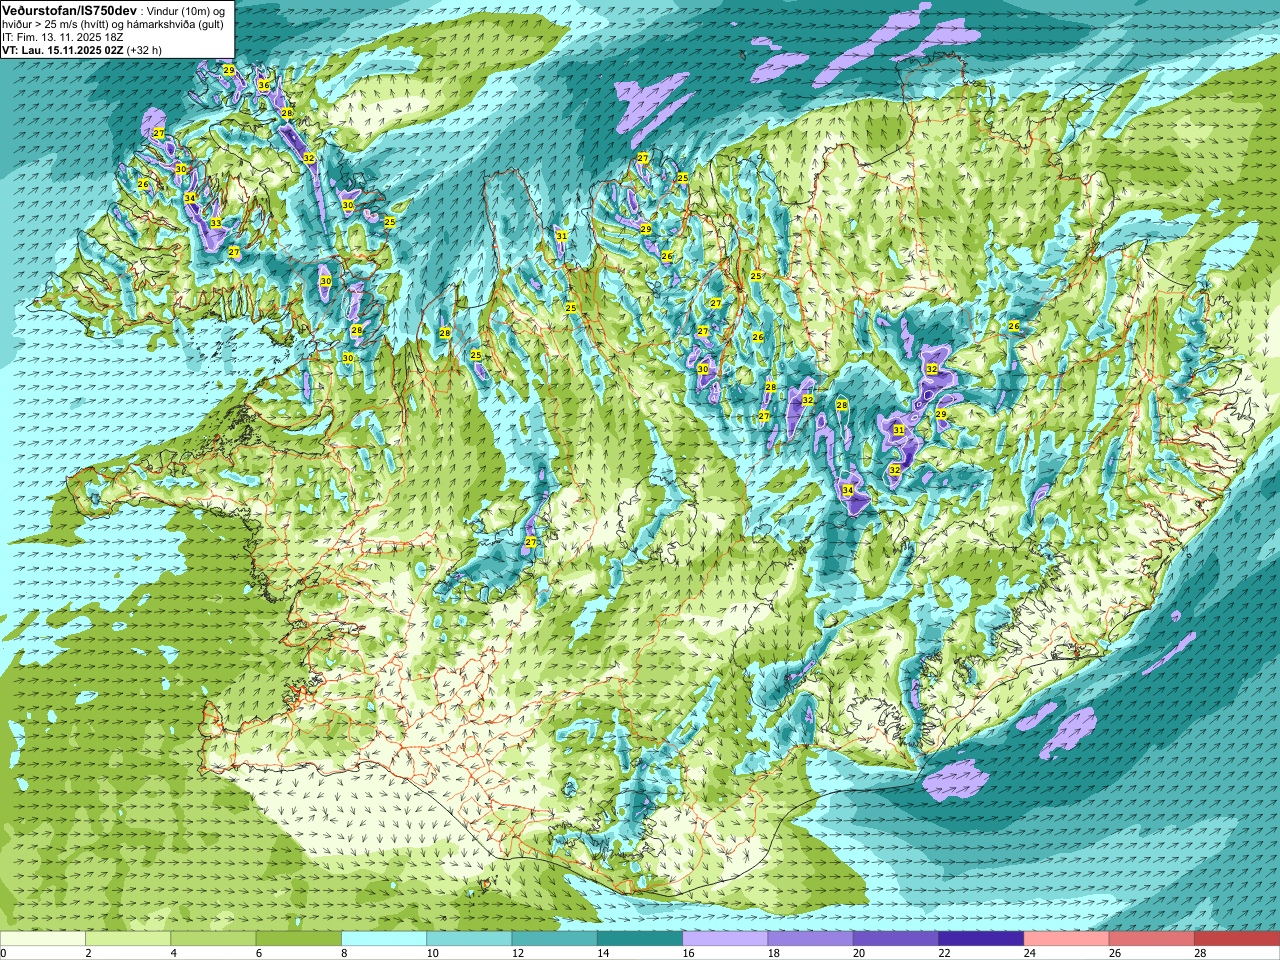
Task: Click the 'VT: Lau. 15.11.2025 02Z' valid time
Action: pyautogui.click(x=62, y=50)
